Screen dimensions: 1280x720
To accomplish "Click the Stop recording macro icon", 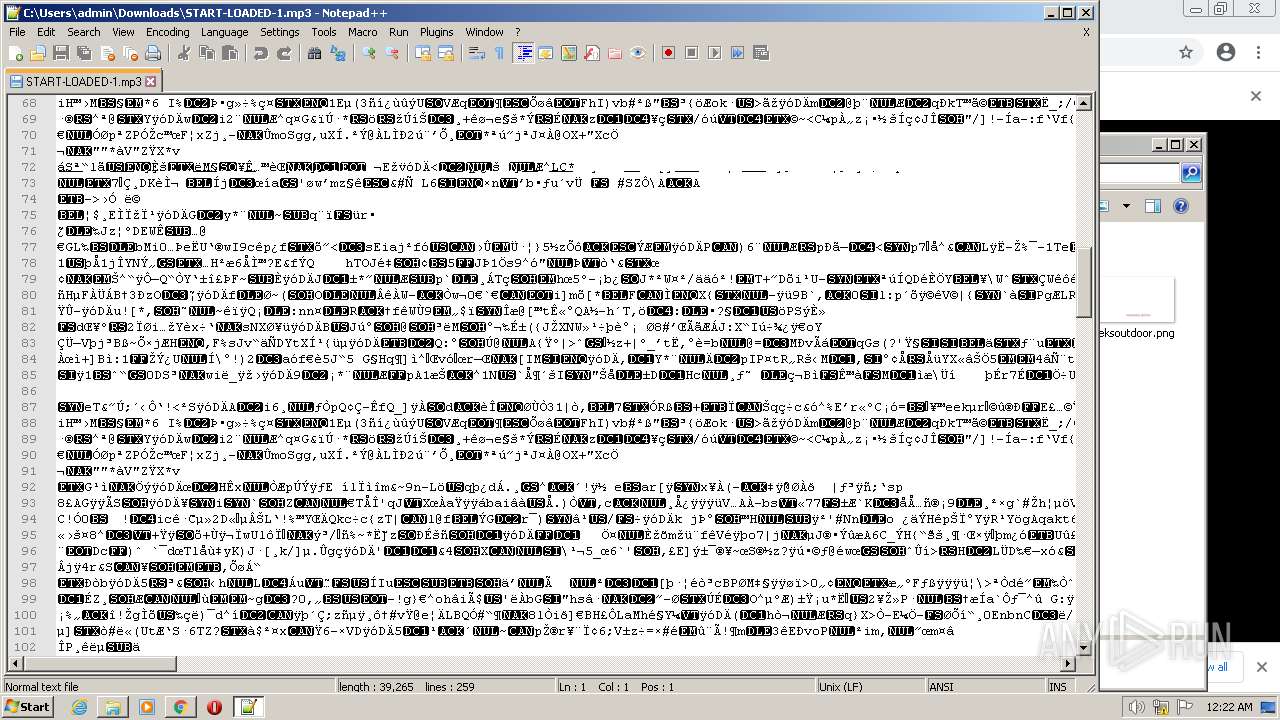I will pos(692,53).
